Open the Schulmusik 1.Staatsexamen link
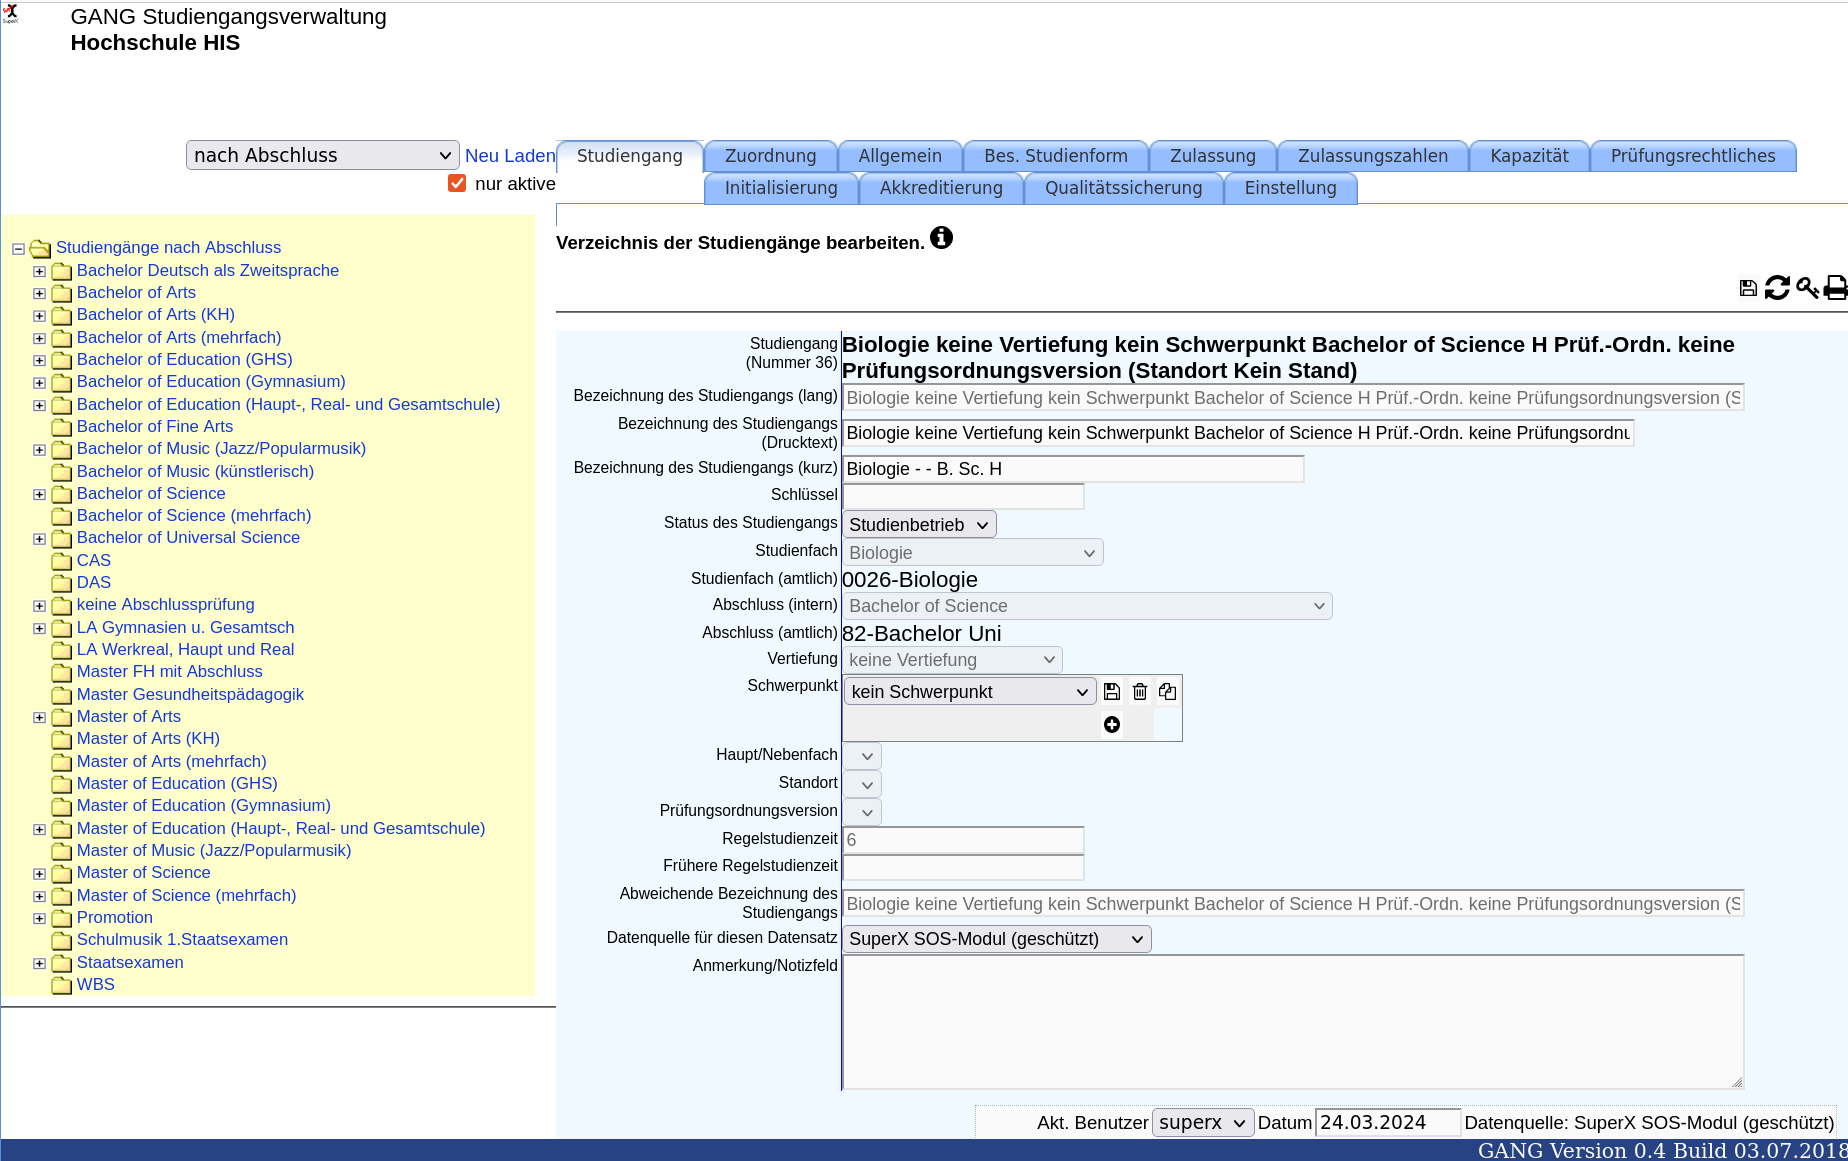 pyautogui.click(x=182, y=939)
